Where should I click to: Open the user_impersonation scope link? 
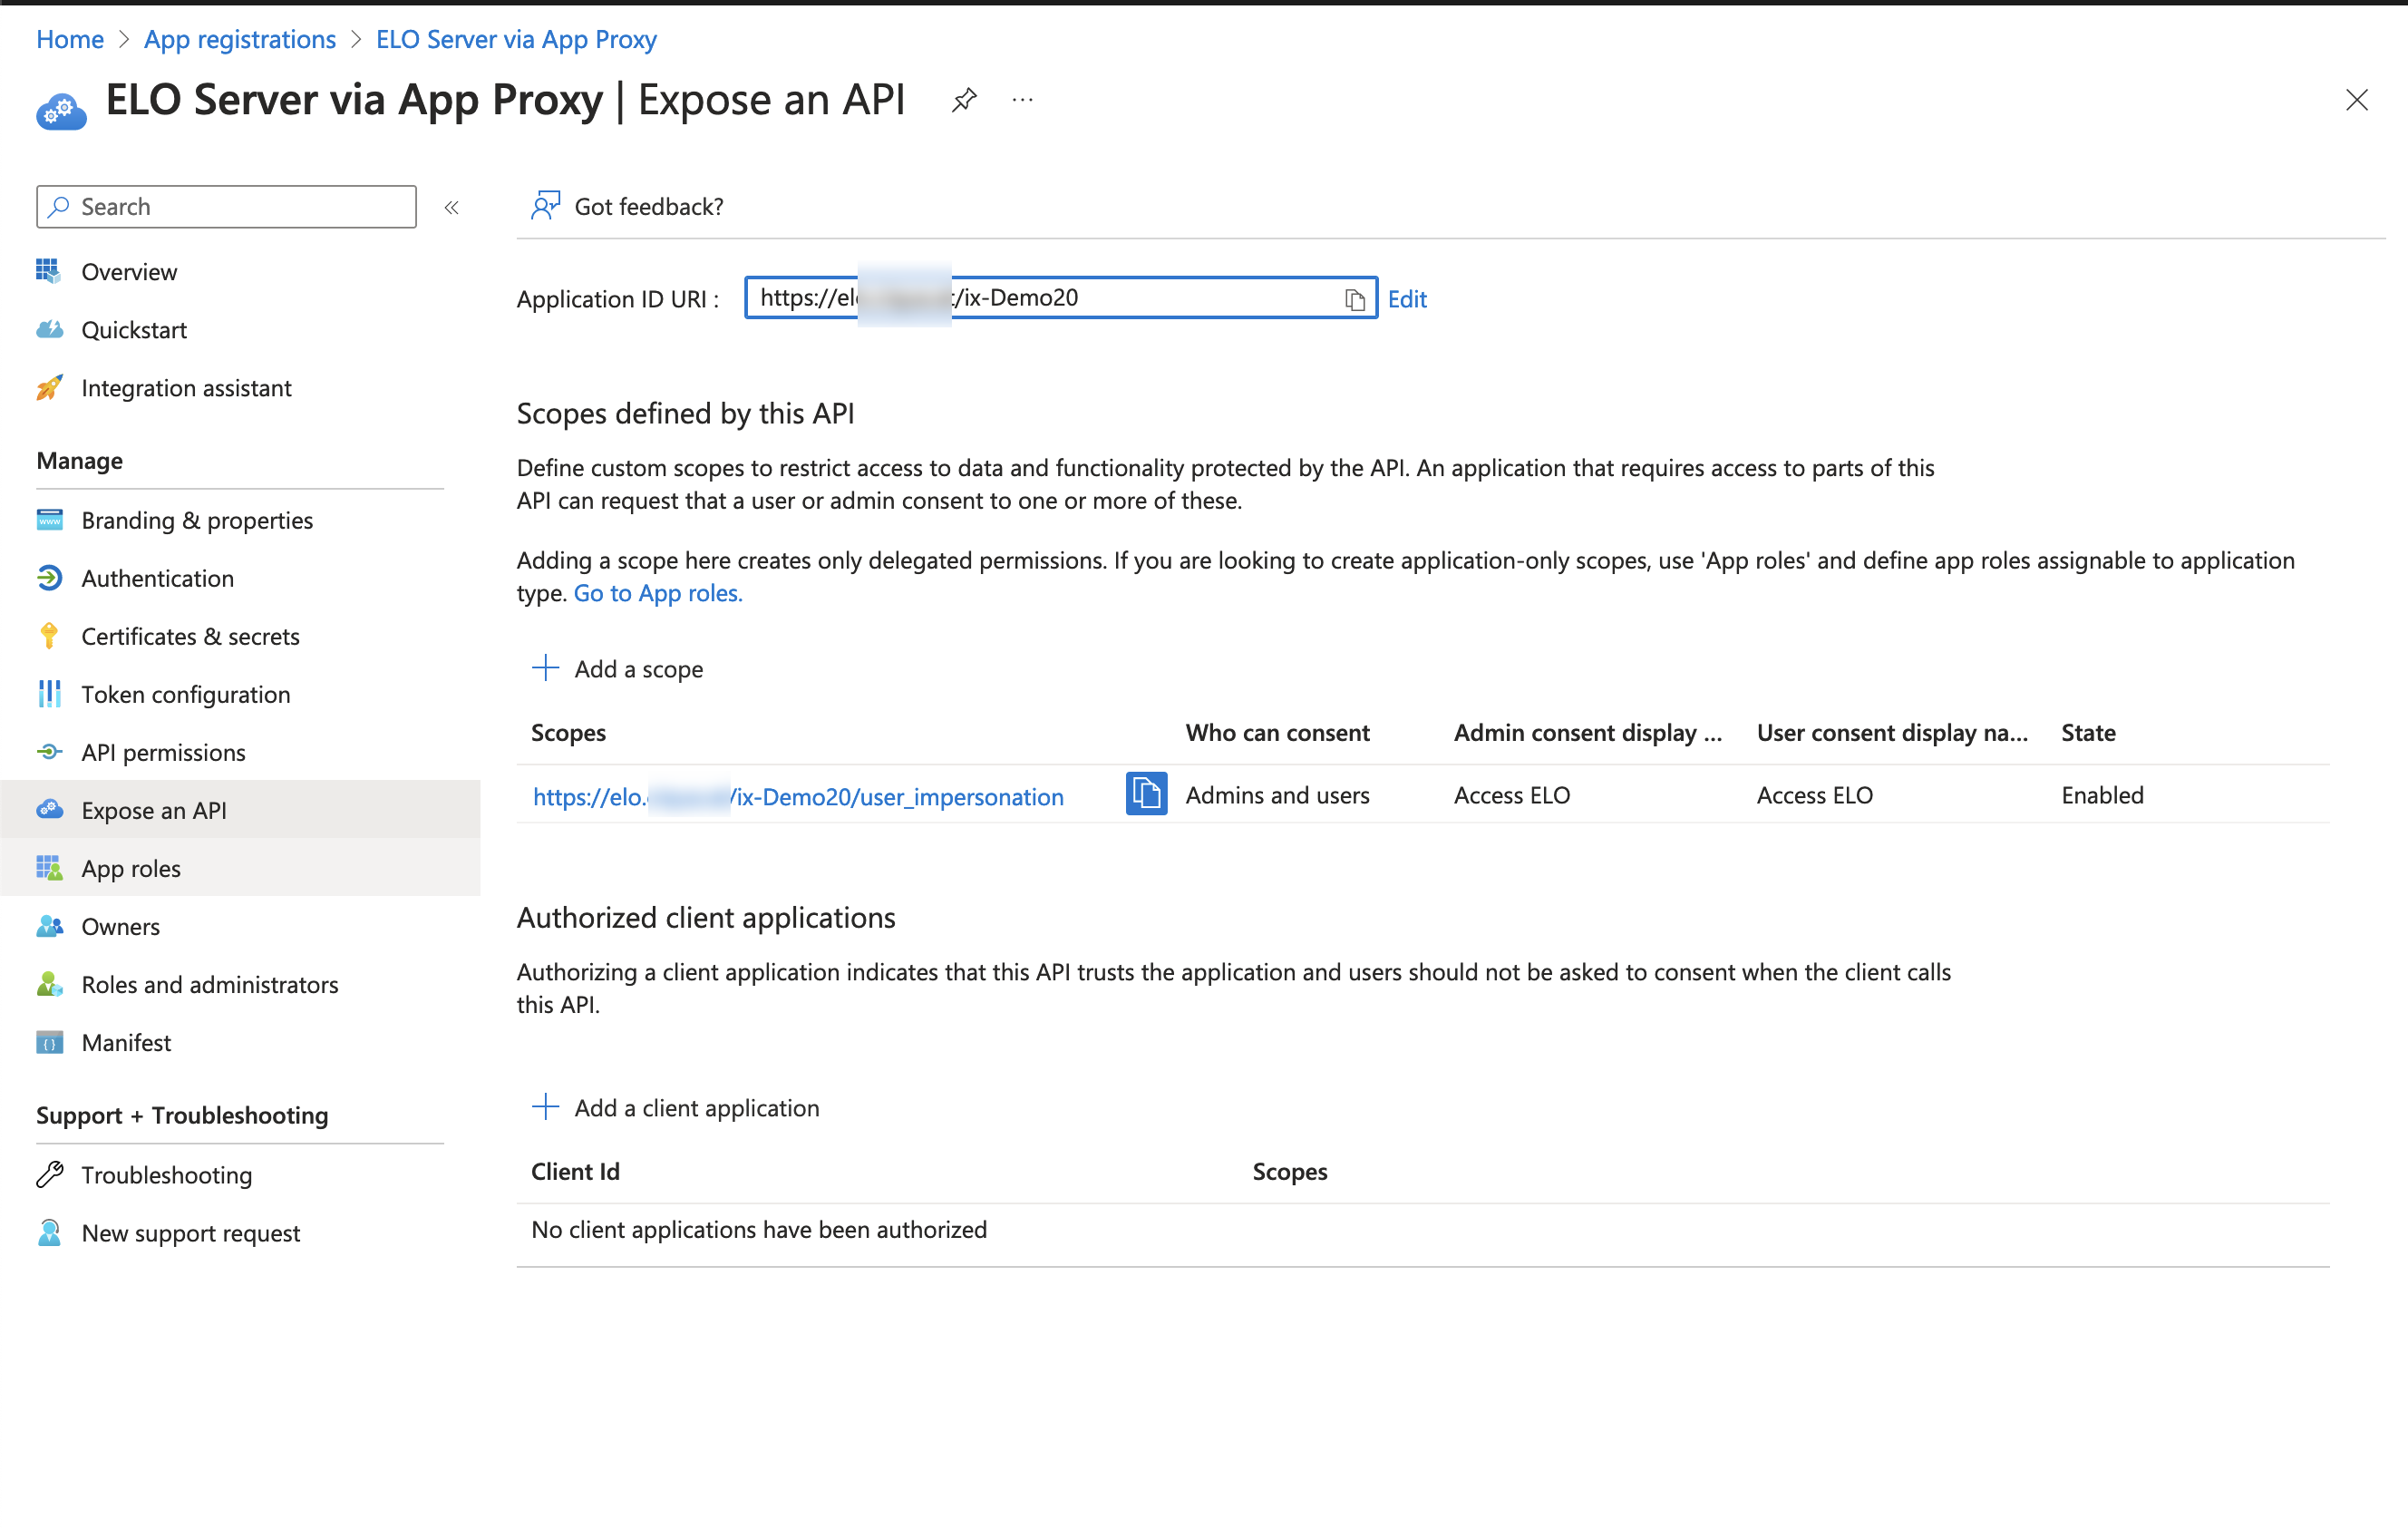[797, 796]
